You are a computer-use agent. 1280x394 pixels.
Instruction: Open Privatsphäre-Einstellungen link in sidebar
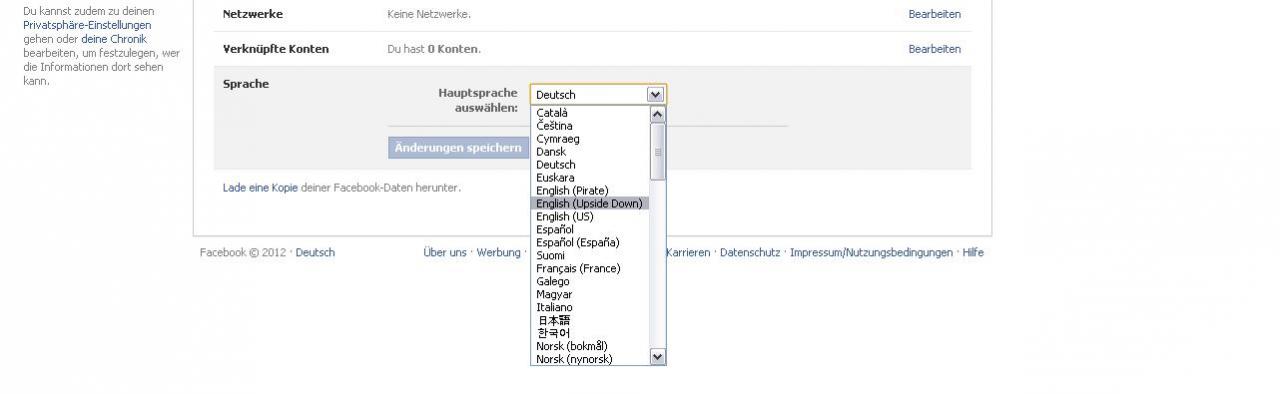tap(87, 25)
